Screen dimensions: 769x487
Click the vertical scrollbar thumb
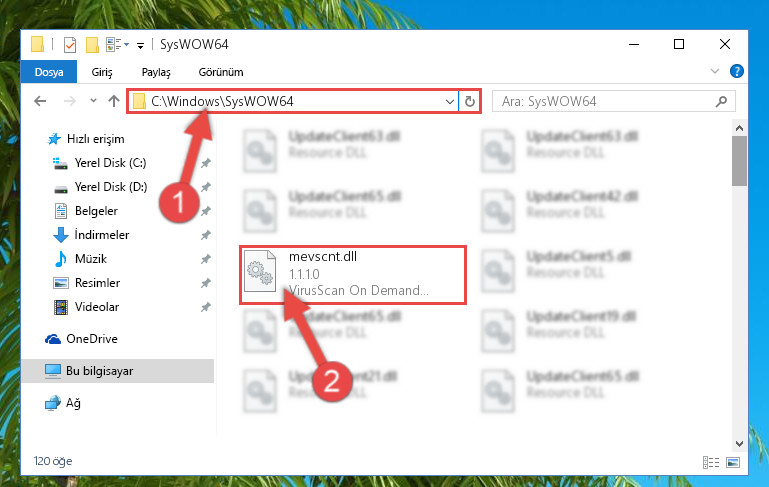(739, 161)
